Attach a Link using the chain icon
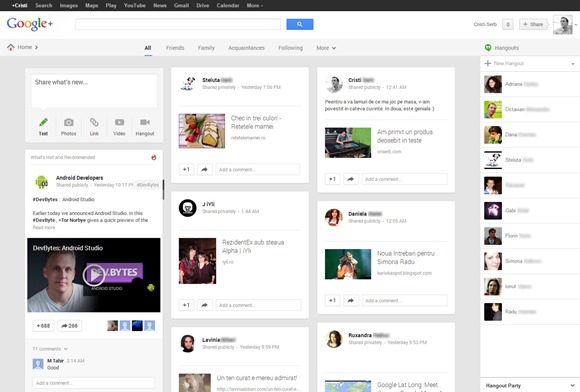 94,122
